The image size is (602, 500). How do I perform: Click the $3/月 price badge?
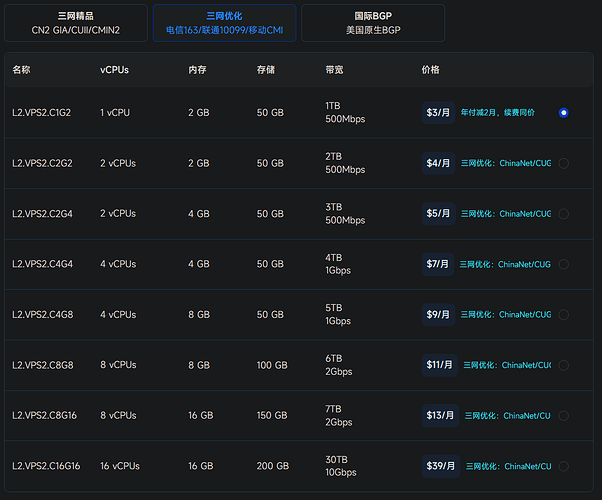click(x=438, y=113)
